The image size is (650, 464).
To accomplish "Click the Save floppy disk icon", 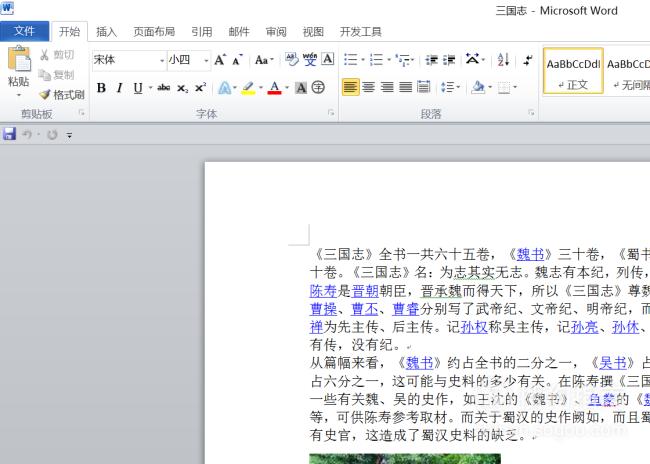I will tap(9, 134).
